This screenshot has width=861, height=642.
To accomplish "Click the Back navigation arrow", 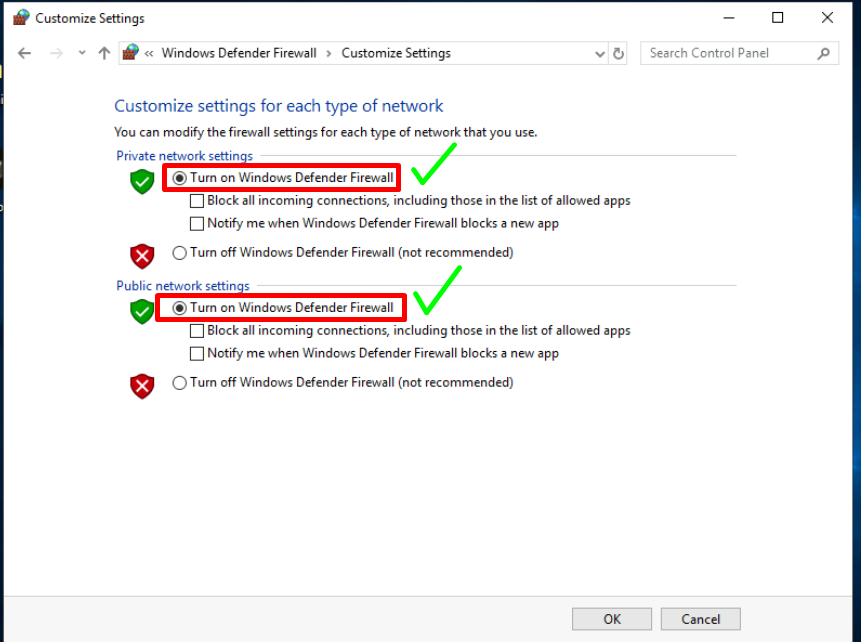I will point(25,53).
